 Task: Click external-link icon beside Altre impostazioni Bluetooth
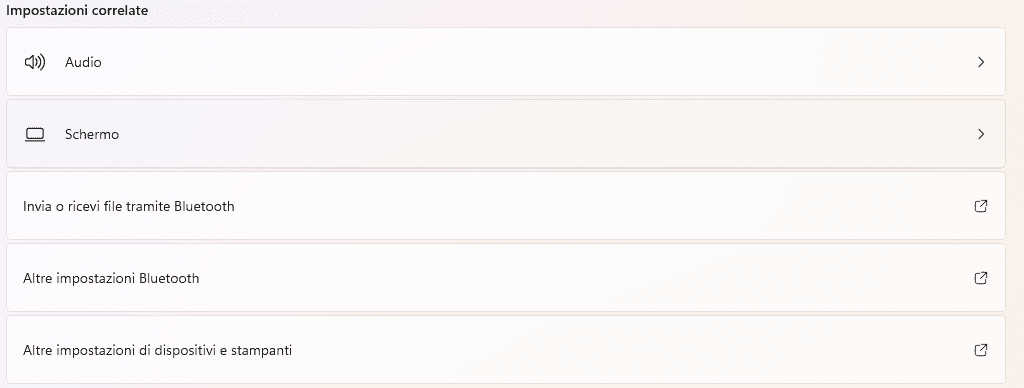pos(980,278)
